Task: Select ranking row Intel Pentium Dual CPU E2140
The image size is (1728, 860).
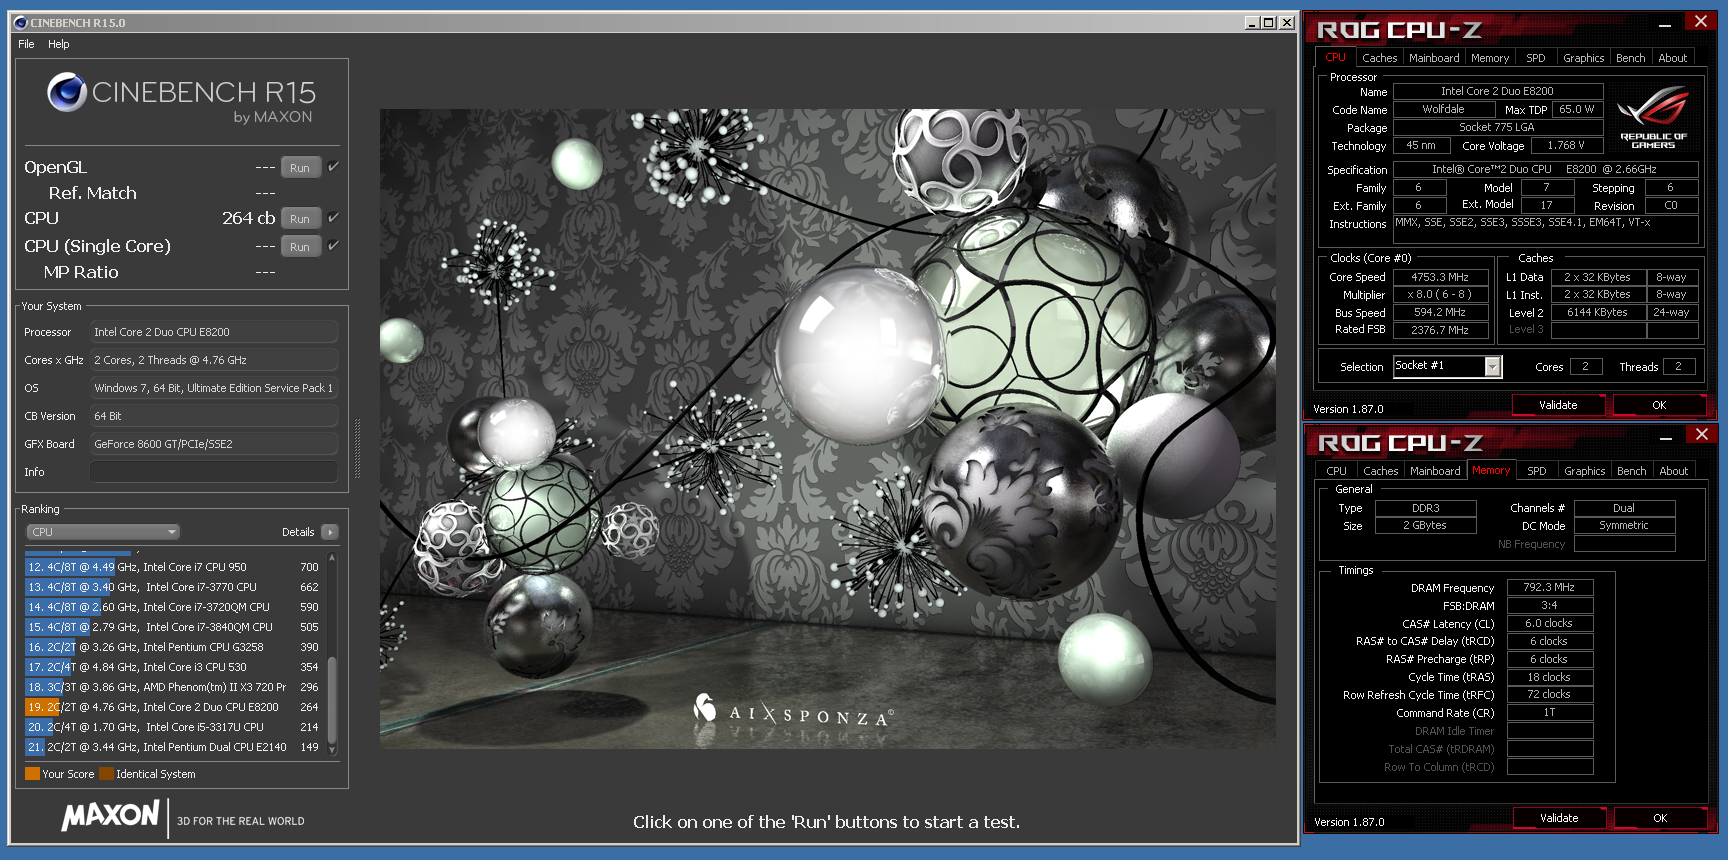Action: pyautogui.click(x=173, y=747)
